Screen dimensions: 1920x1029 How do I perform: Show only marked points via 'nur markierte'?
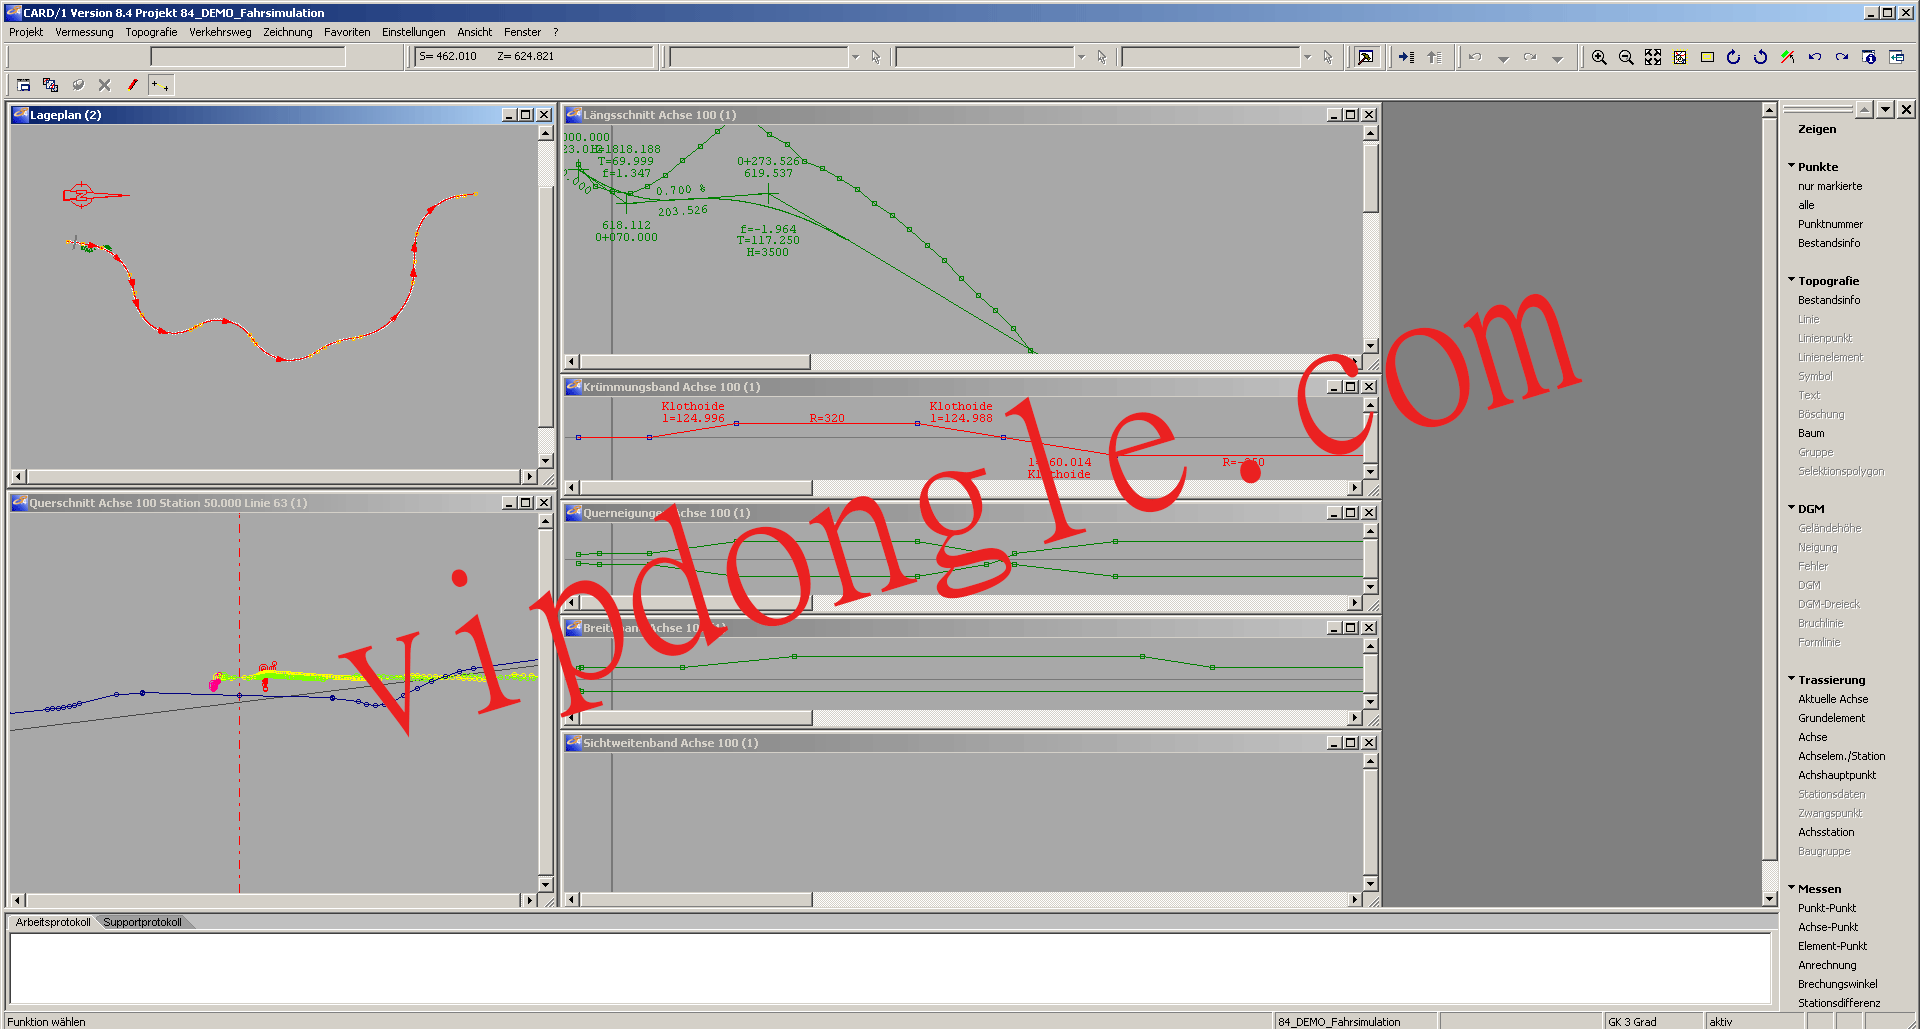tap(1829, 186)
